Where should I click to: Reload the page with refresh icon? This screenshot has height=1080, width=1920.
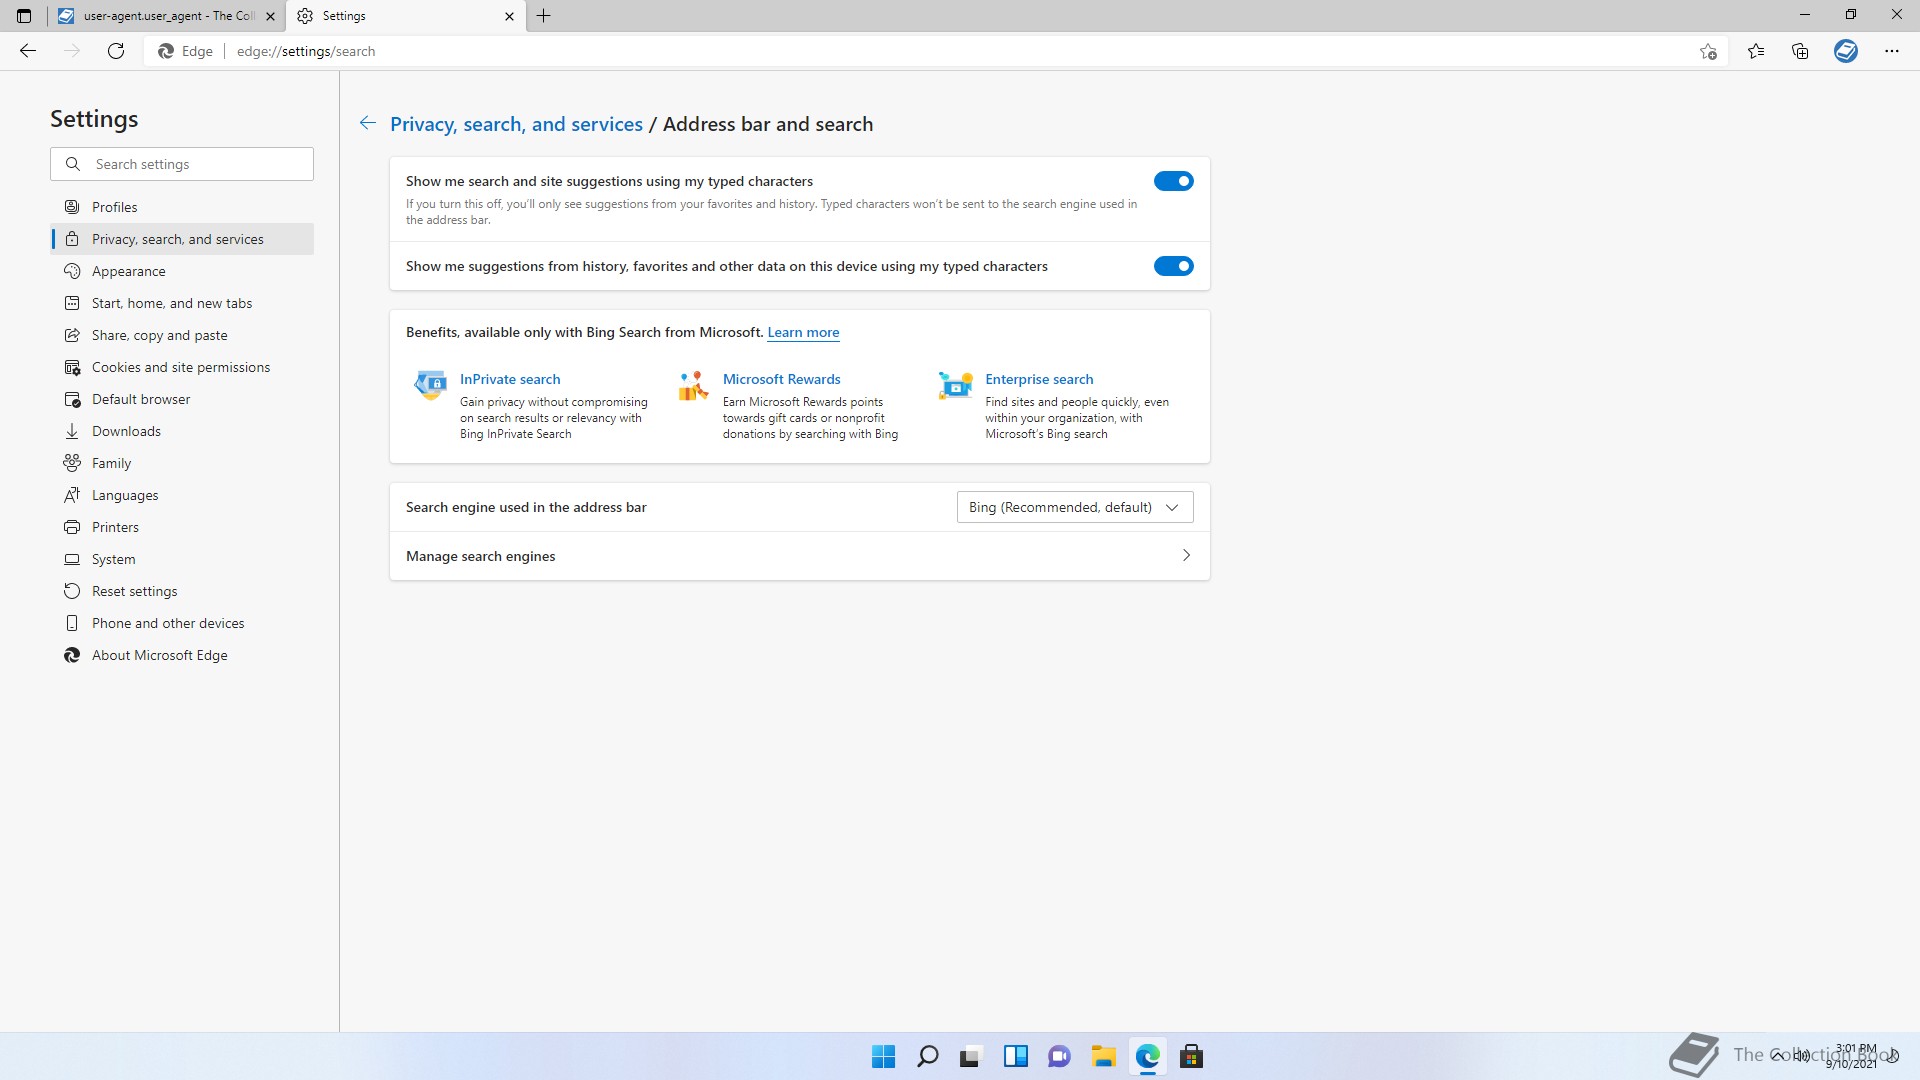(x=116, y=51)
